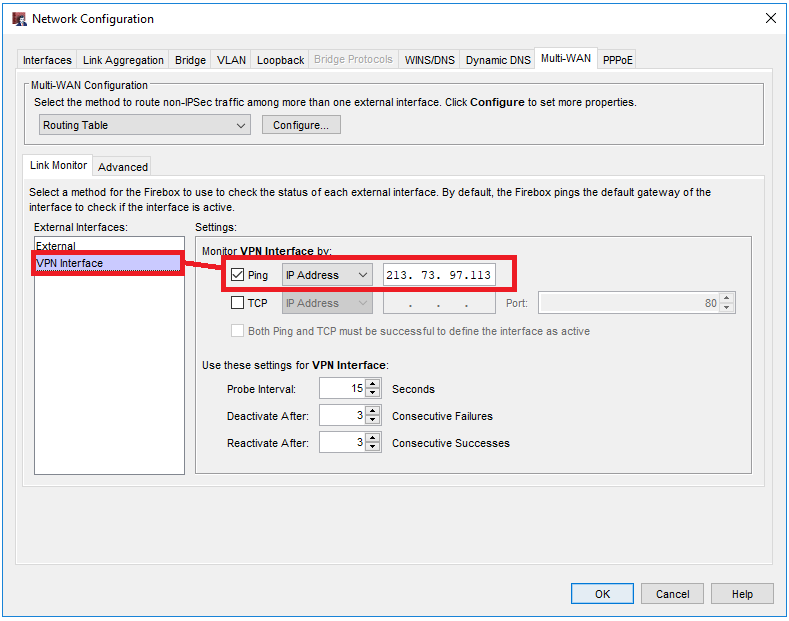Click the Network Configuration title bar icon
789x621 pixels.
[x=18, y=18]
